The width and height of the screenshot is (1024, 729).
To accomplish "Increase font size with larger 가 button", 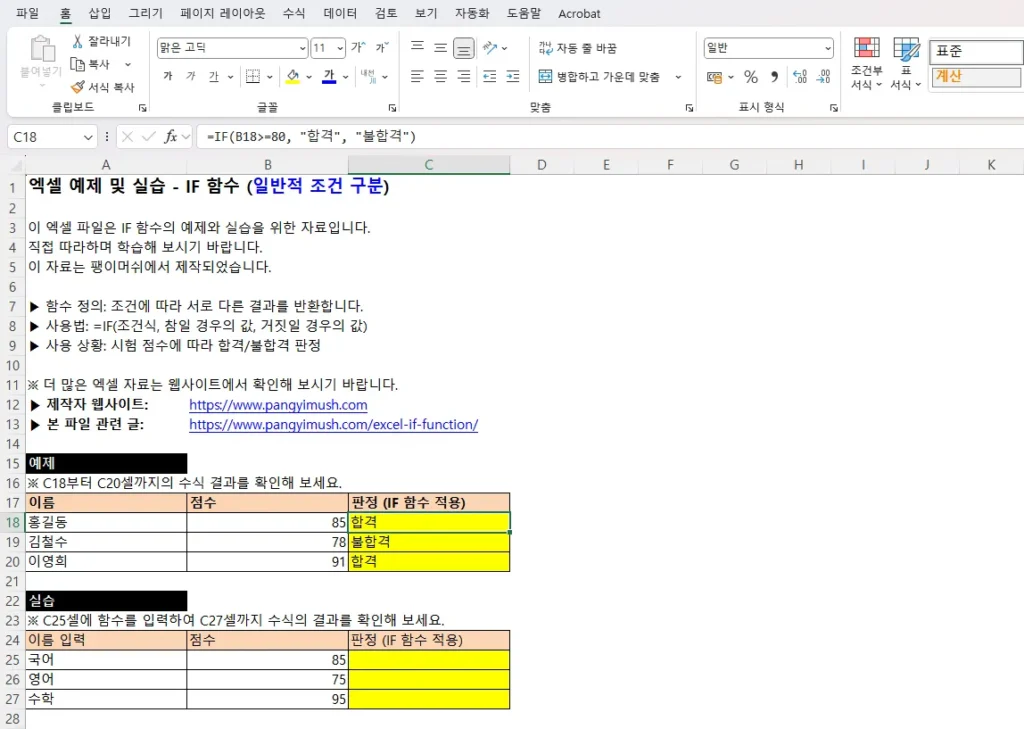I will coord(358,48).
